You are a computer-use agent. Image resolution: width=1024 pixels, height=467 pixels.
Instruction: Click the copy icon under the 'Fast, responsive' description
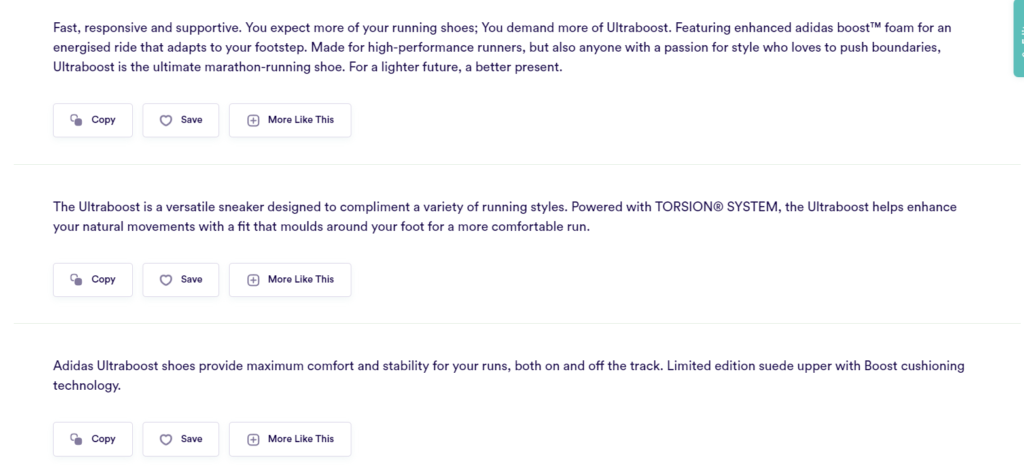point(76,120)
